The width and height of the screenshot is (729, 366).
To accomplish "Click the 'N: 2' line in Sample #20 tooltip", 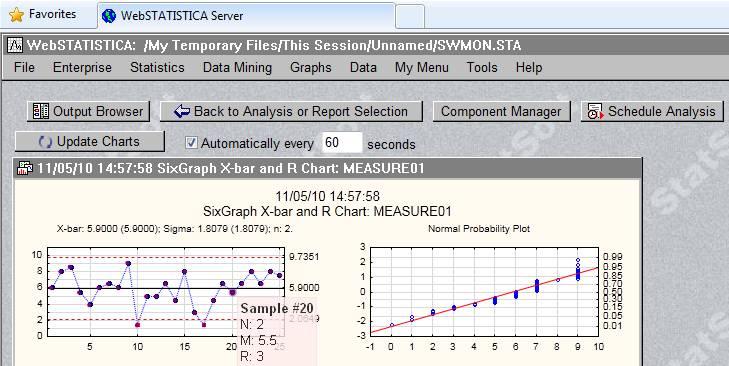I will [252, 325].
